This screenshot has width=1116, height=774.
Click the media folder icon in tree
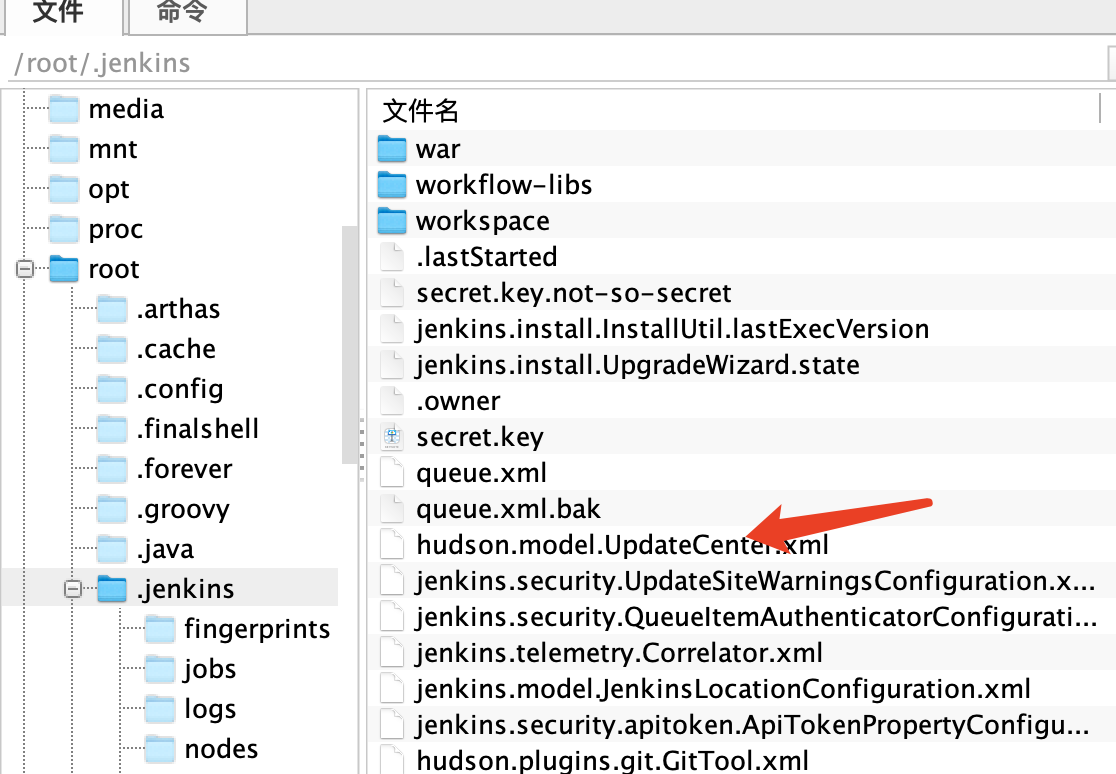[x=64, y=109]
